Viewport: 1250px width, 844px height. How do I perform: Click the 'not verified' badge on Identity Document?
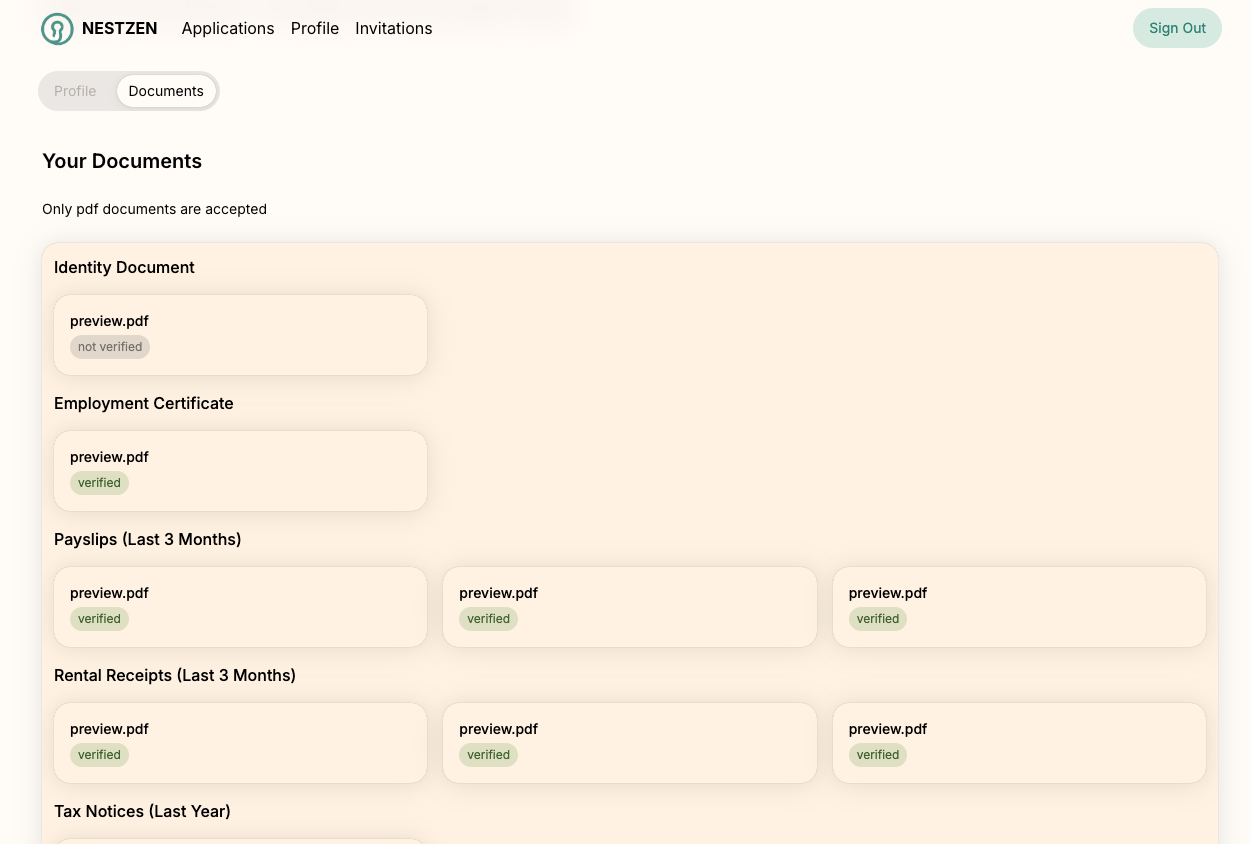(x=110, y=347)
